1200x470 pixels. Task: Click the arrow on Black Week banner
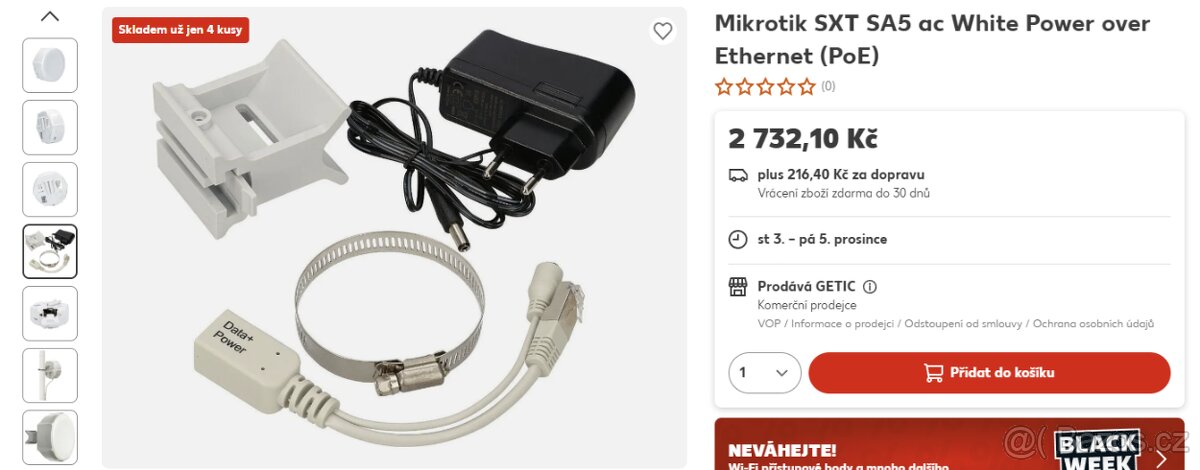[x=1160, y=459]
